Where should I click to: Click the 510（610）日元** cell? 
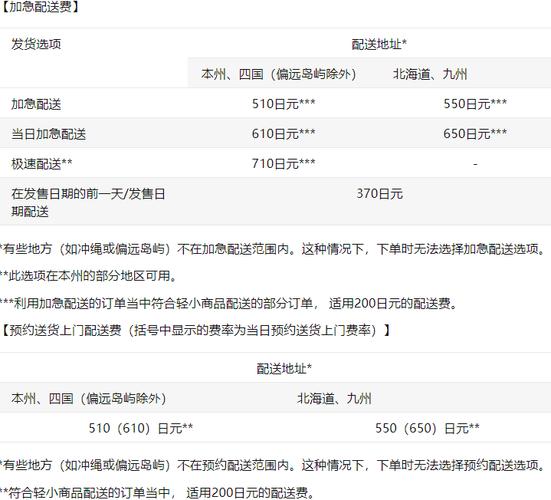(141, 428)
